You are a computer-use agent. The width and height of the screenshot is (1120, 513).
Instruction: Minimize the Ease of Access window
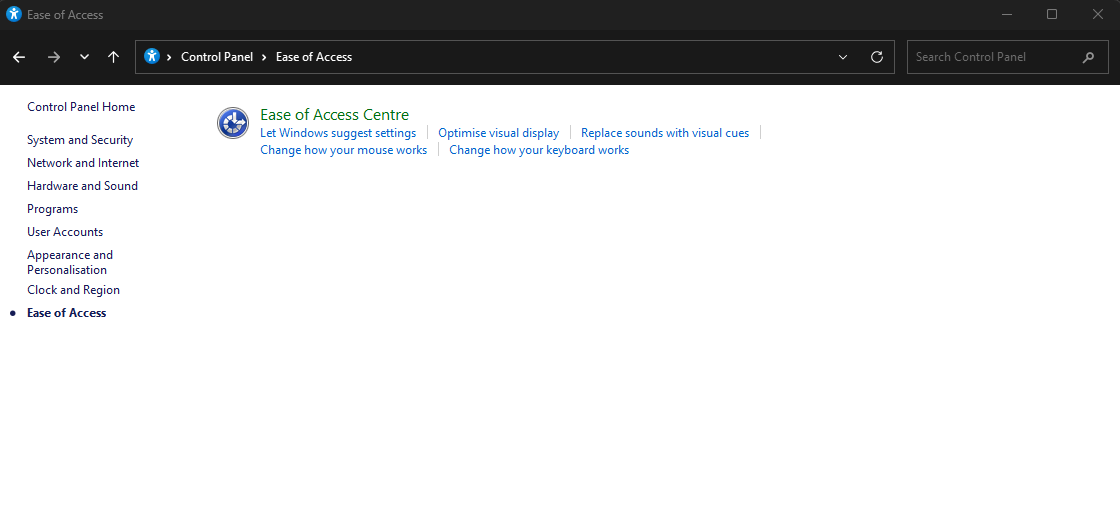pos(1006,14)
